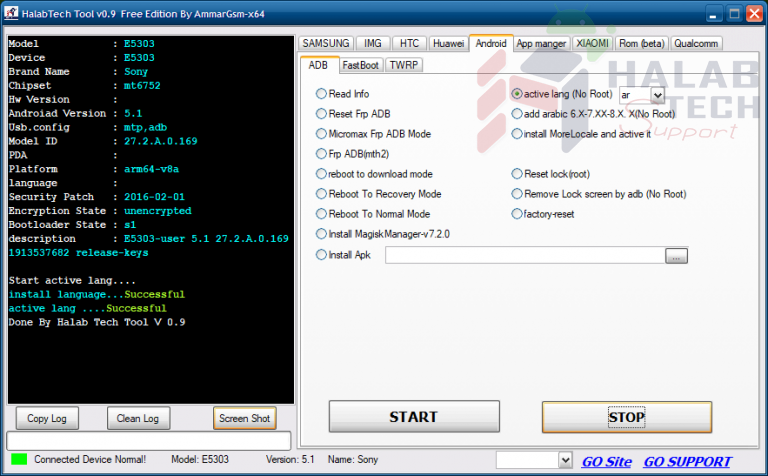Click the Usb.config value mtp,adb

click(145, 127)
